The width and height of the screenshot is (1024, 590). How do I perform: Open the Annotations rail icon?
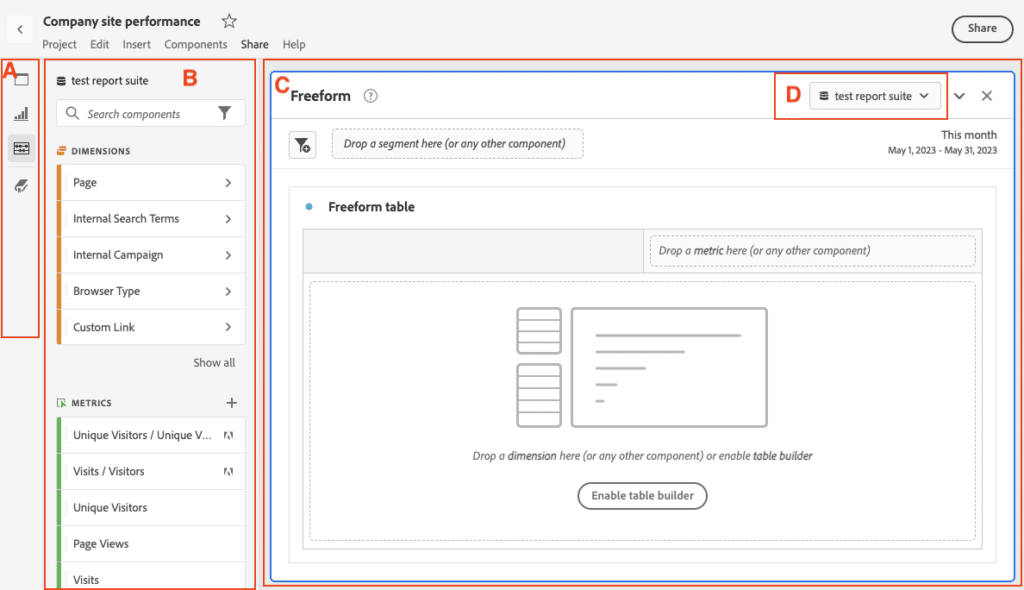pos(21,184)
